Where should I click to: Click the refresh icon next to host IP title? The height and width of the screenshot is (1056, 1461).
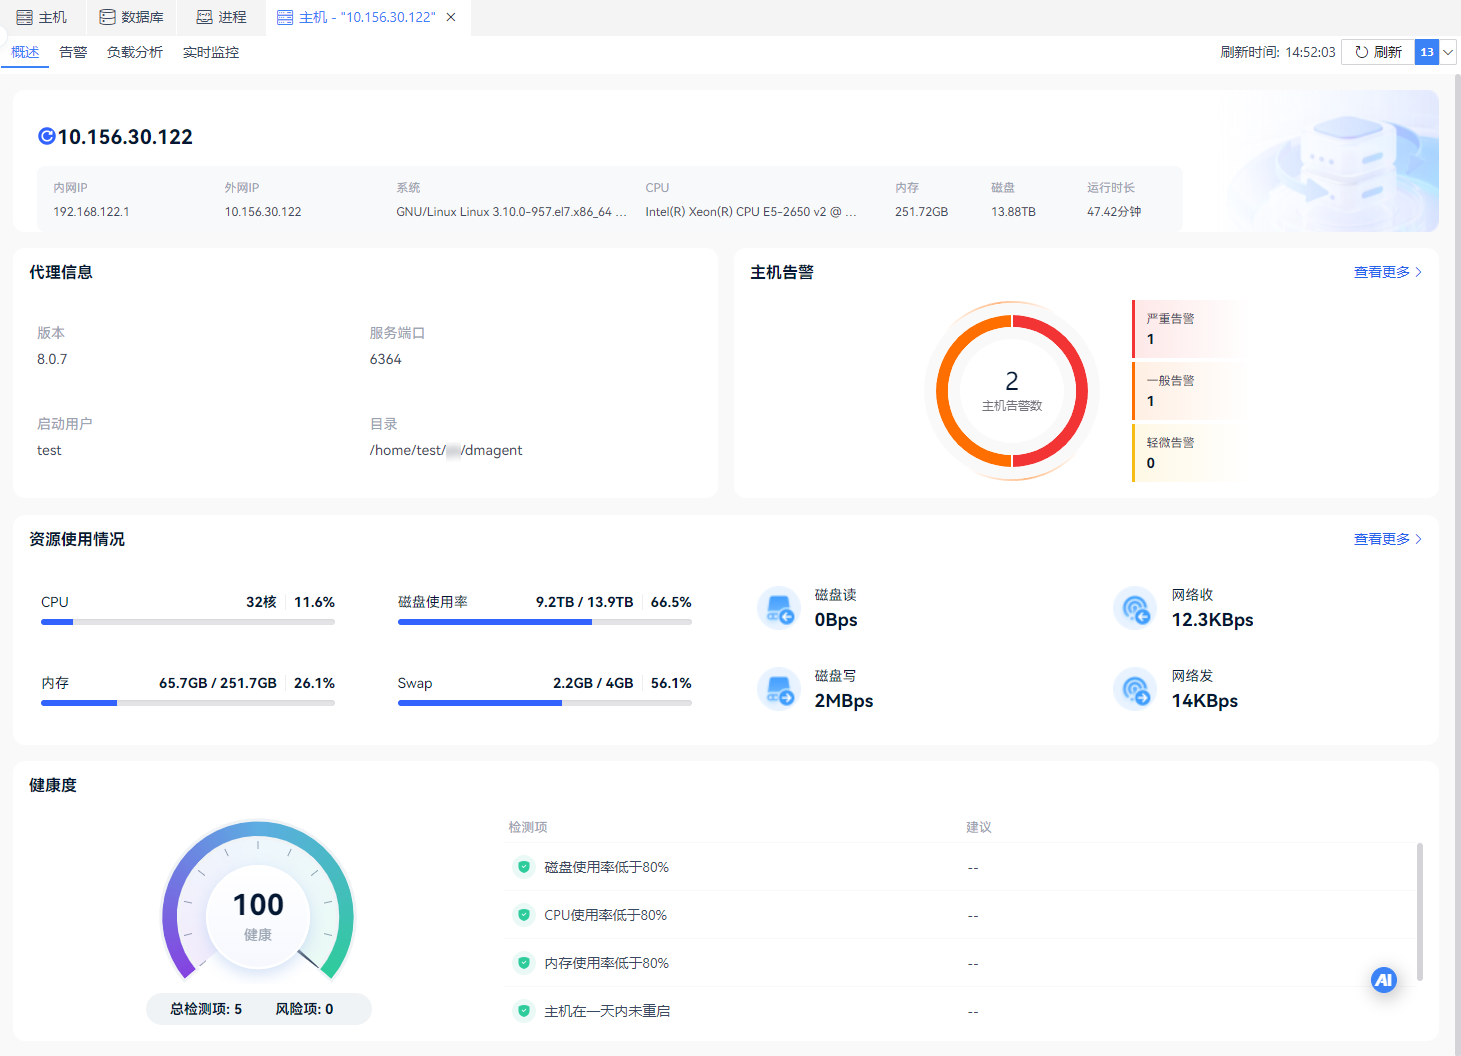[x=46, y=136]
